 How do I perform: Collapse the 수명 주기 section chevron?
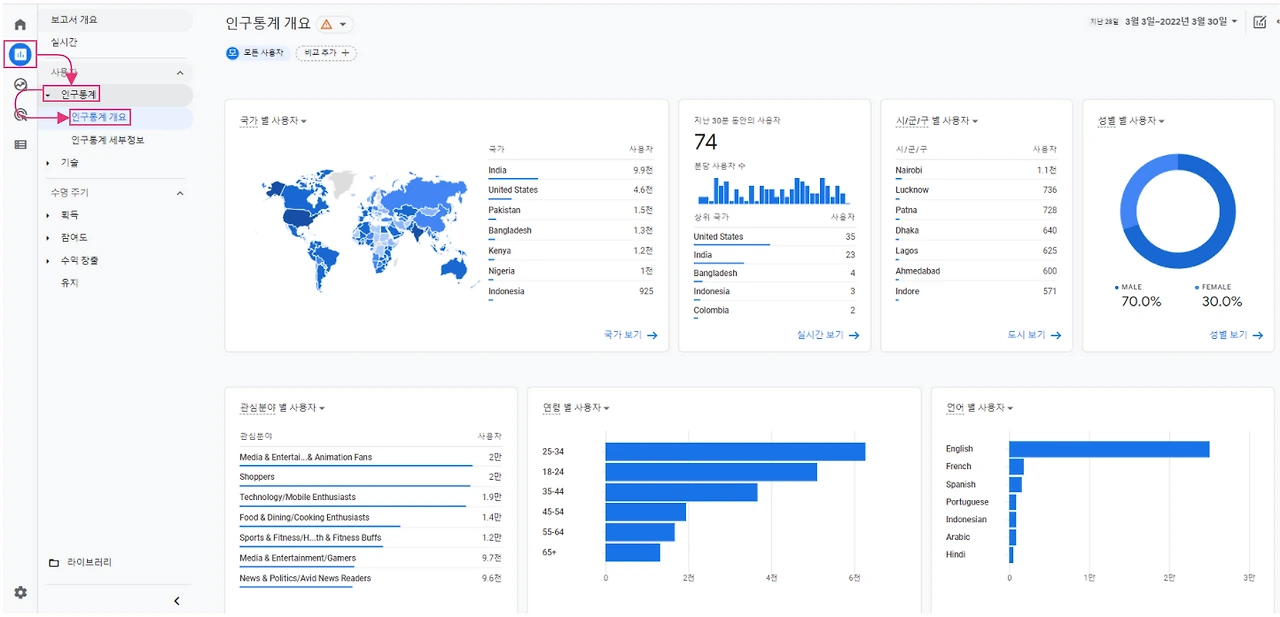click(x=180, y=193)
